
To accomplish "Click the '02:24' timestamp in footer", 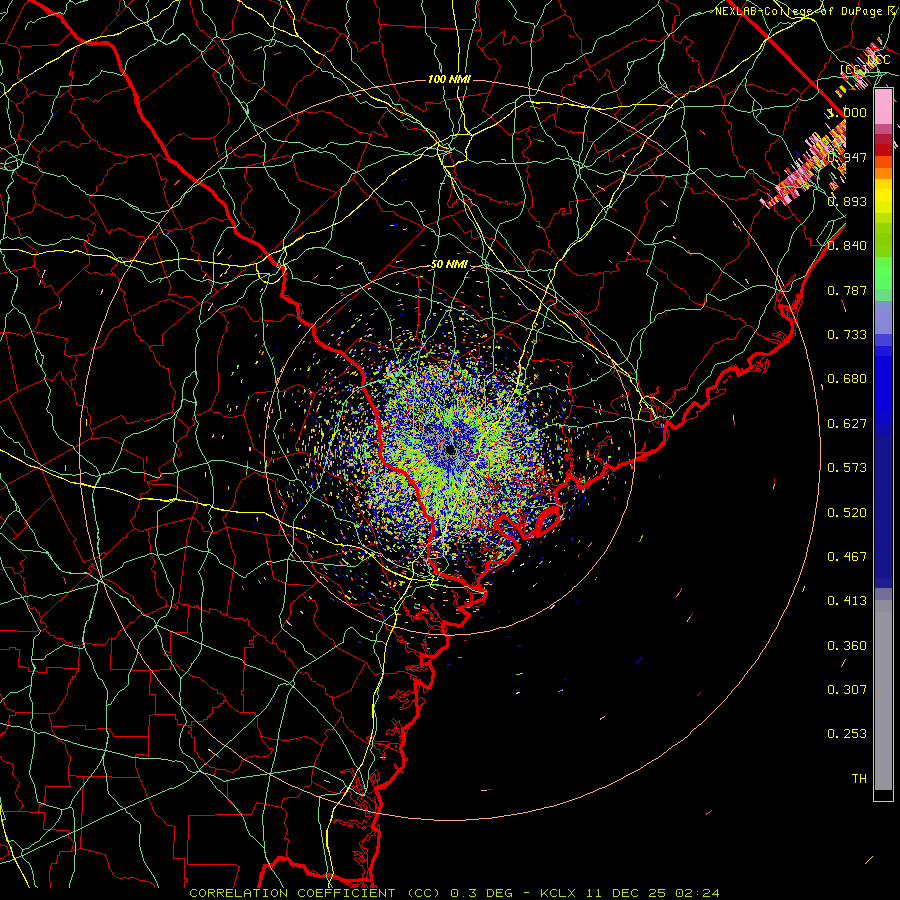I will [x=697, y=893].
